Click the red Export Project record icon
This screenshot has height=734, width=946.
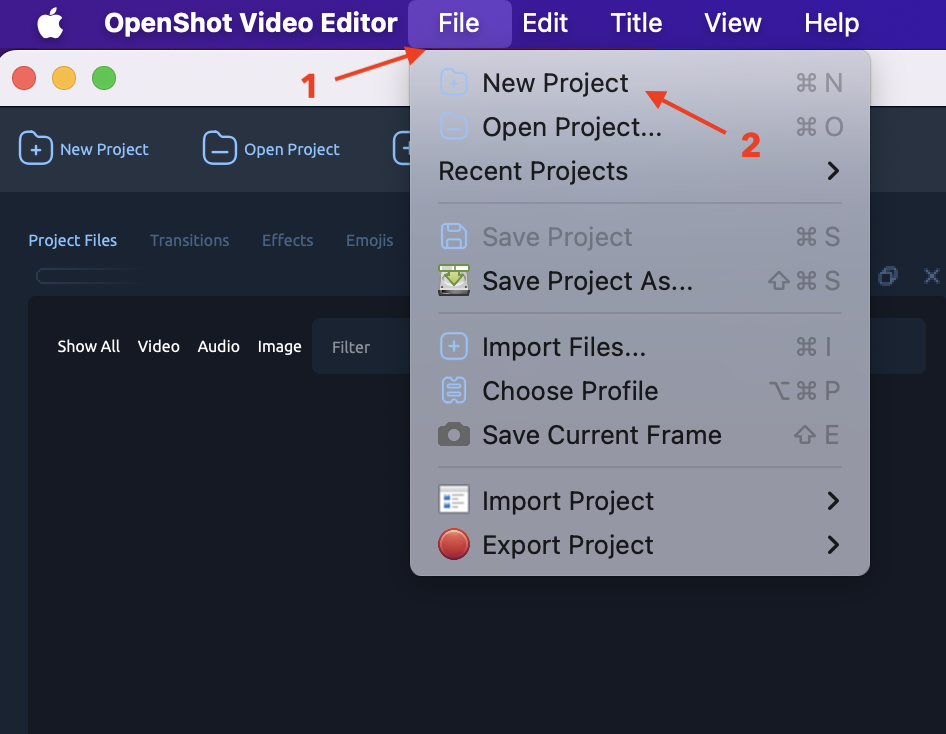point(454,545)
